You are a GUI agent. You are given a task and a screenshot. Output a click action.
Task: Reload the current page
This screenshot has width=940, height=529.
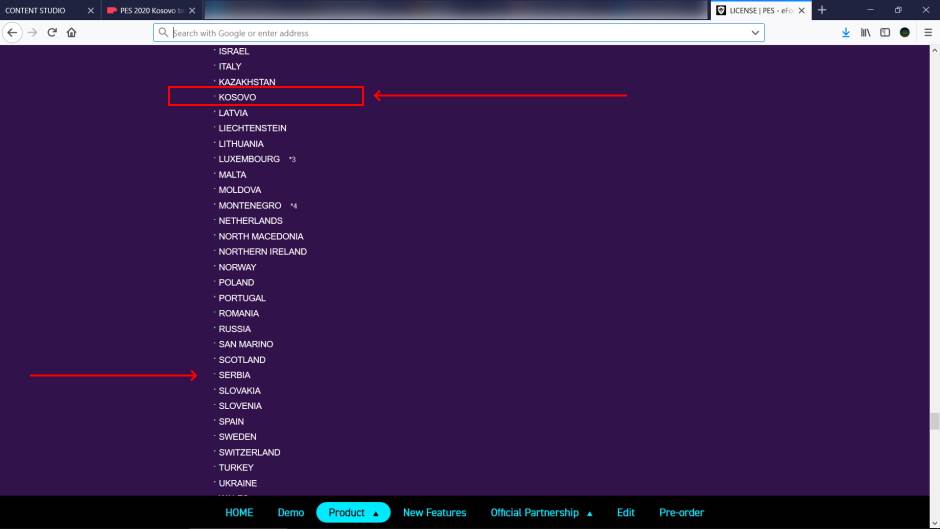tap(52, 32)
